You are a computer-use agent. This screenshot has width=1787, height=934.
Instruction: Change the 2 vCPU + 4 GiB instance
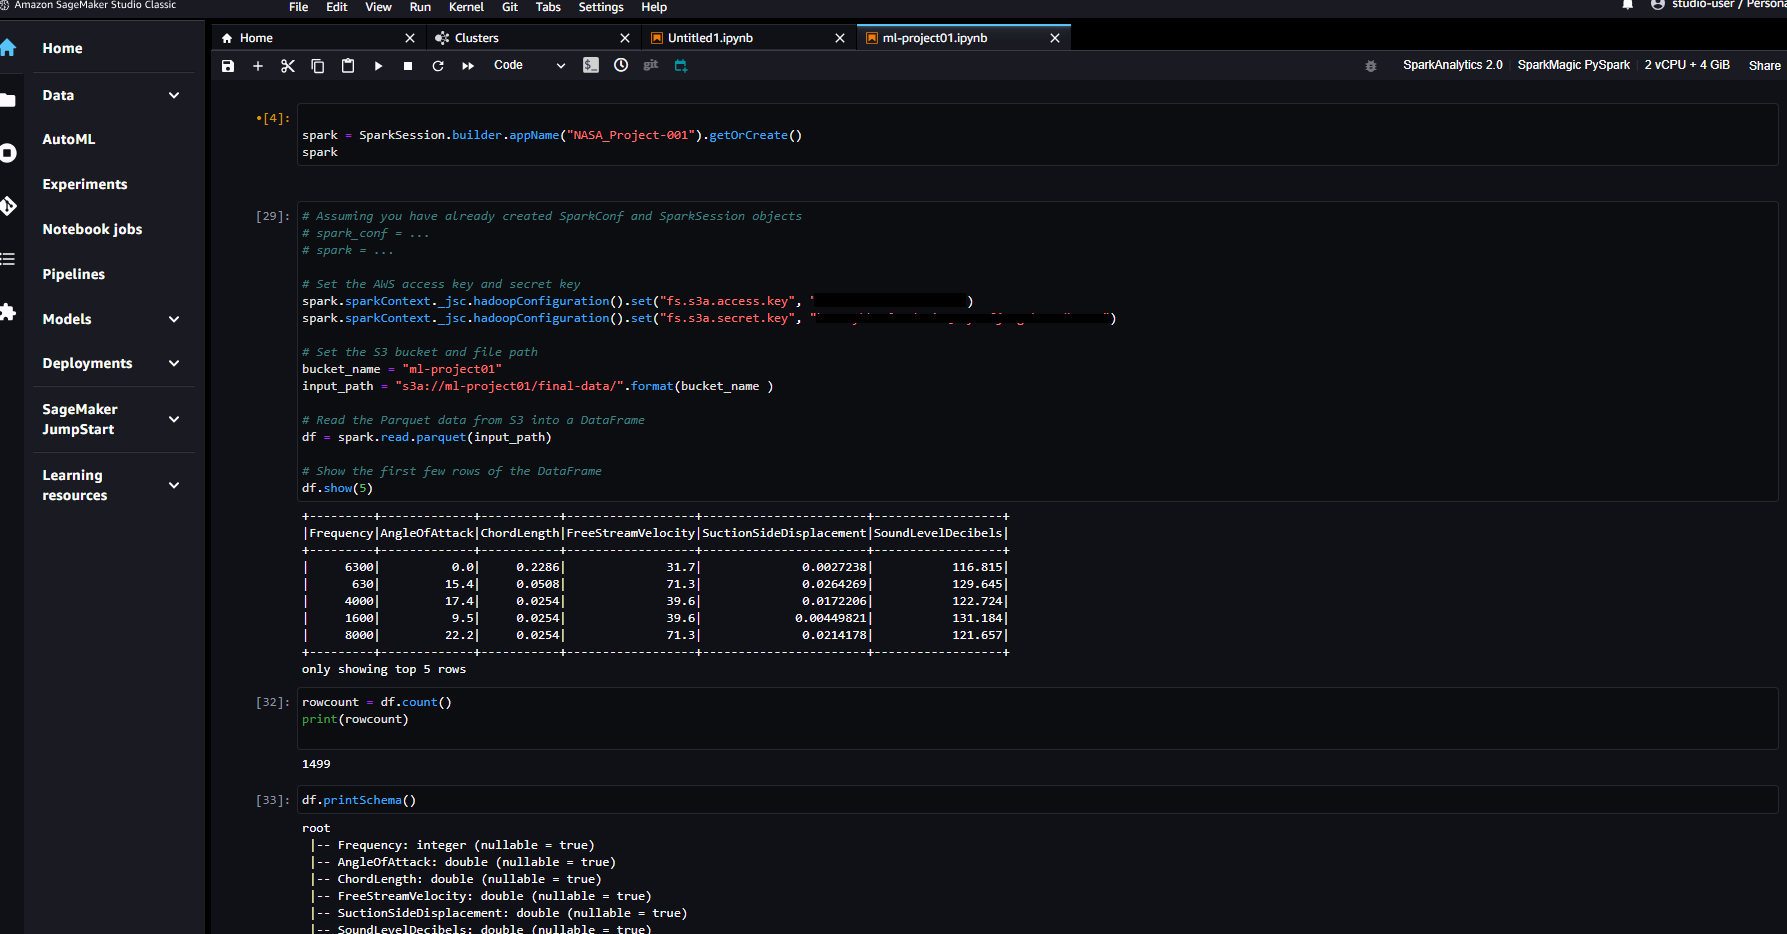pyautogui.click(x=1687, y=65)
